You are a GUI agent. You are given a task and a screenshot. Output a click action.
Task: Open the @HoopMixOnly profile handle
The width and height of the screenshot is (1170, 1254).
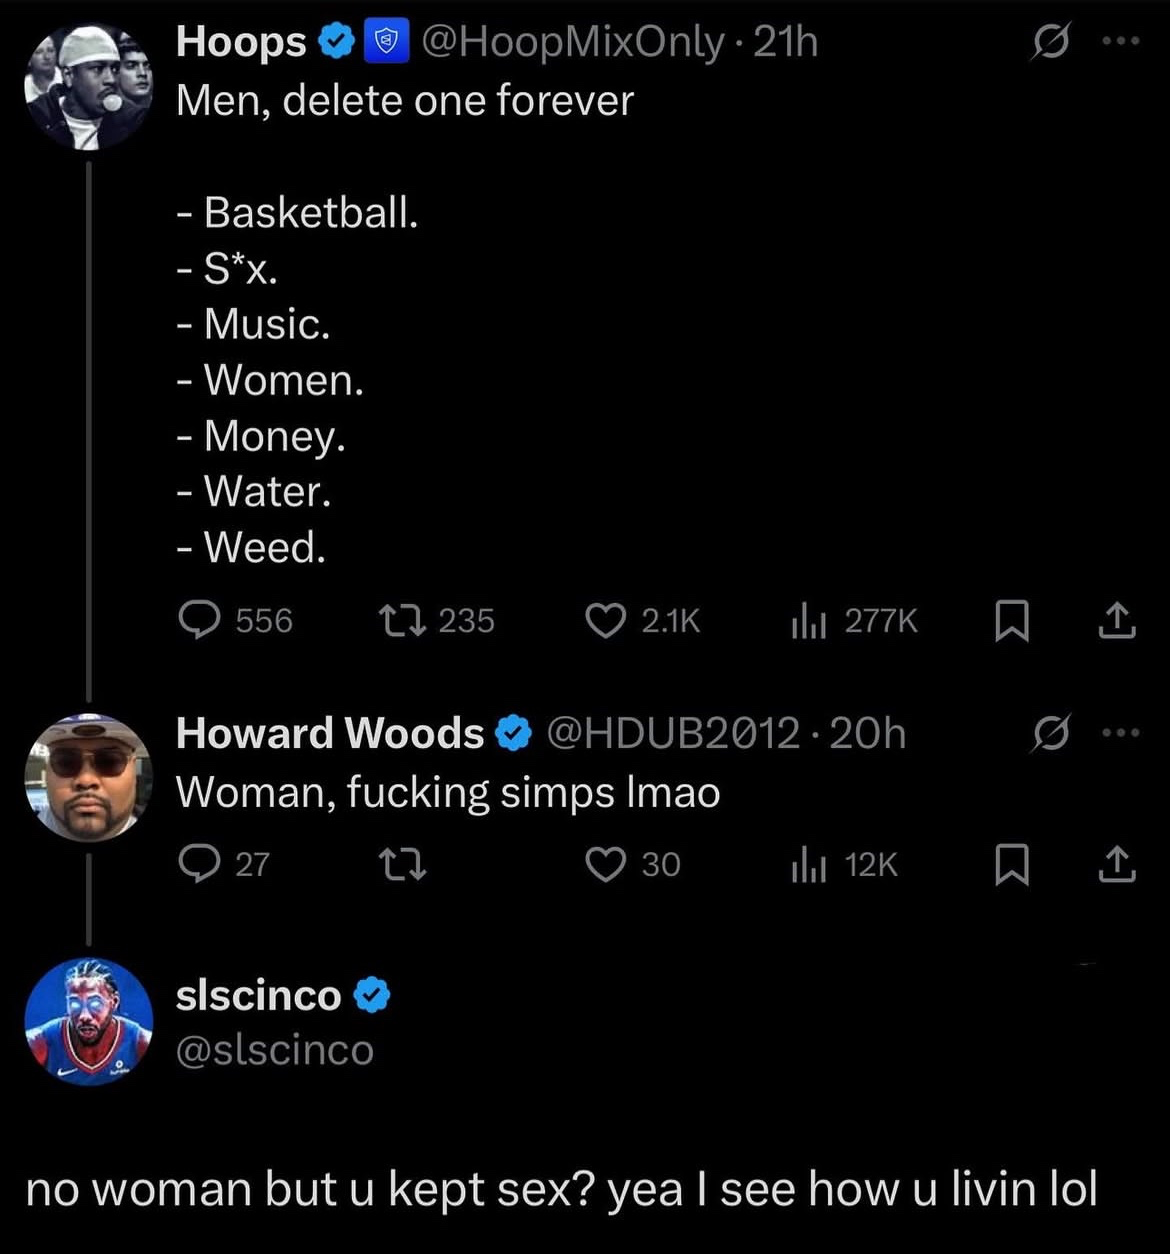click(574, 42)
